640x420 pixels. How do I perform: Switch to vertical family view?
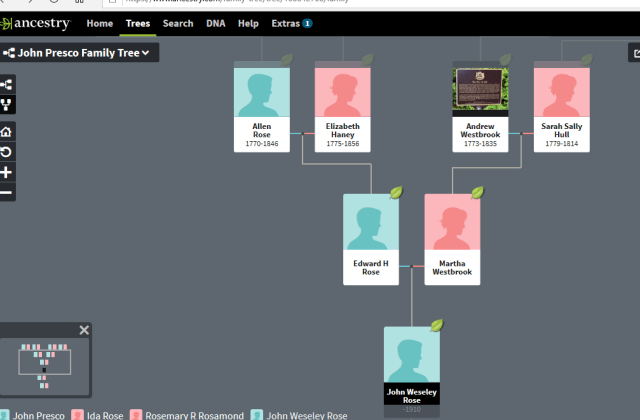point(7,105)
